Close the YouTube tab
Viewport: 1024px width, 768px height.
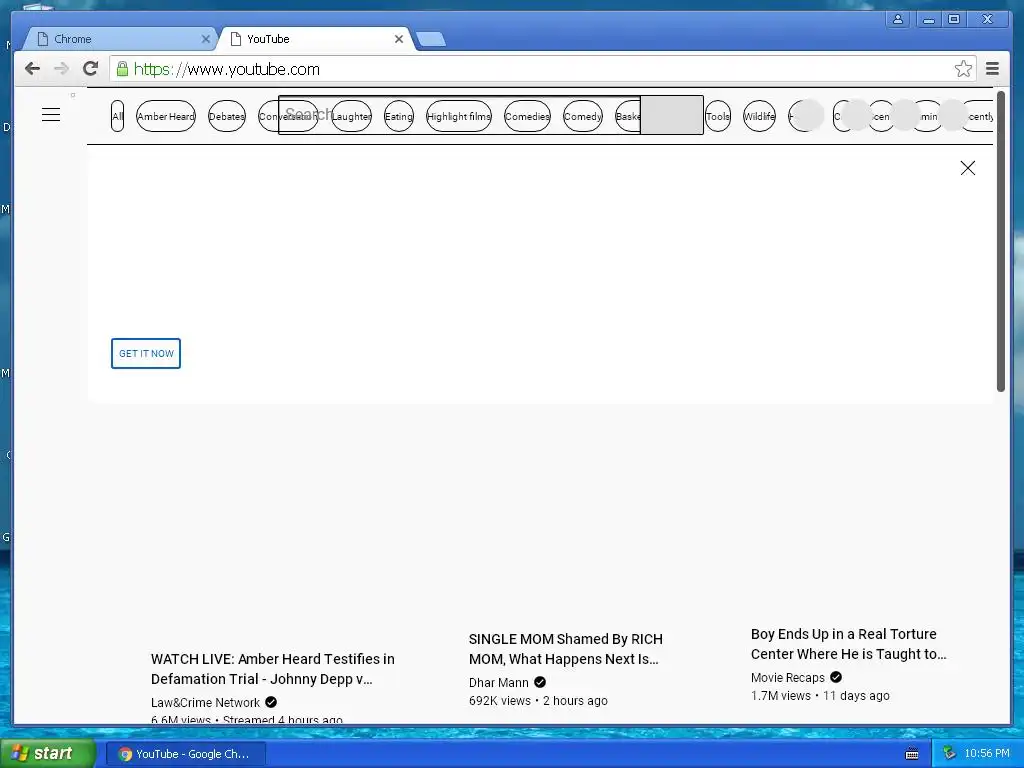coord(398,39)
